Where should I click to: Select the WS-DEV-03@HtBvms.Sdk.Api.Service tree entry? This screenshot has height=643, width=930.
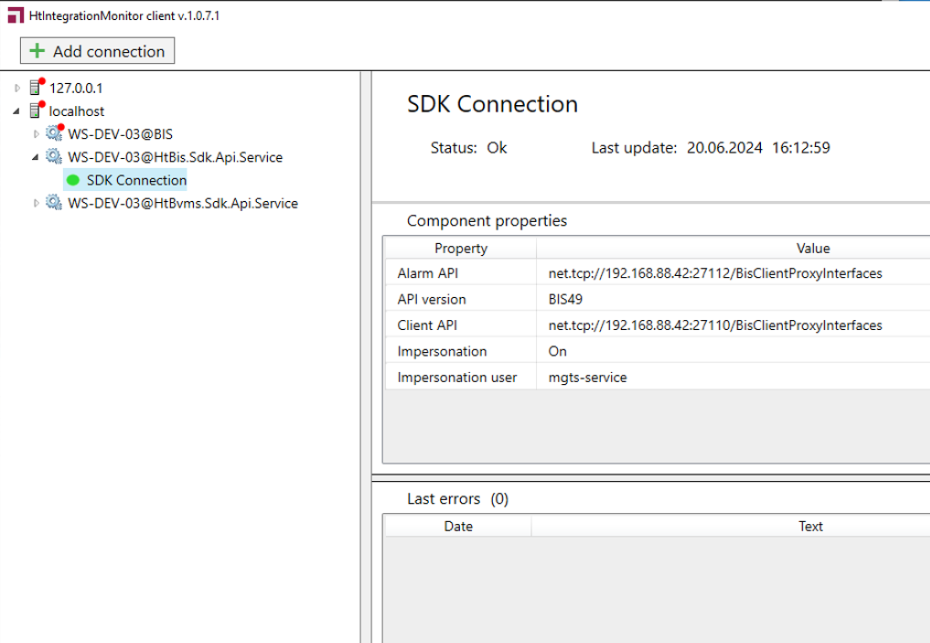pyautogui.click(x=182, y=203)
